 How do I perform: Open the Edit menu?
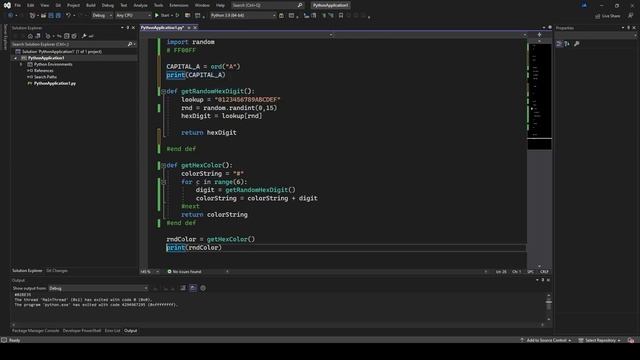tap(31, 5)
